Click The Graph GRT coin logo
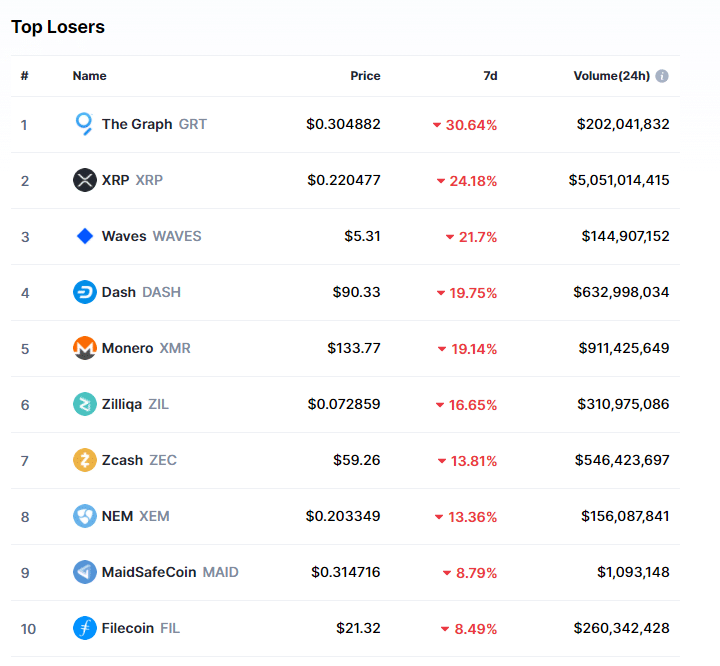The height and width of the screenshot is (666, 720). pos(85,124)
